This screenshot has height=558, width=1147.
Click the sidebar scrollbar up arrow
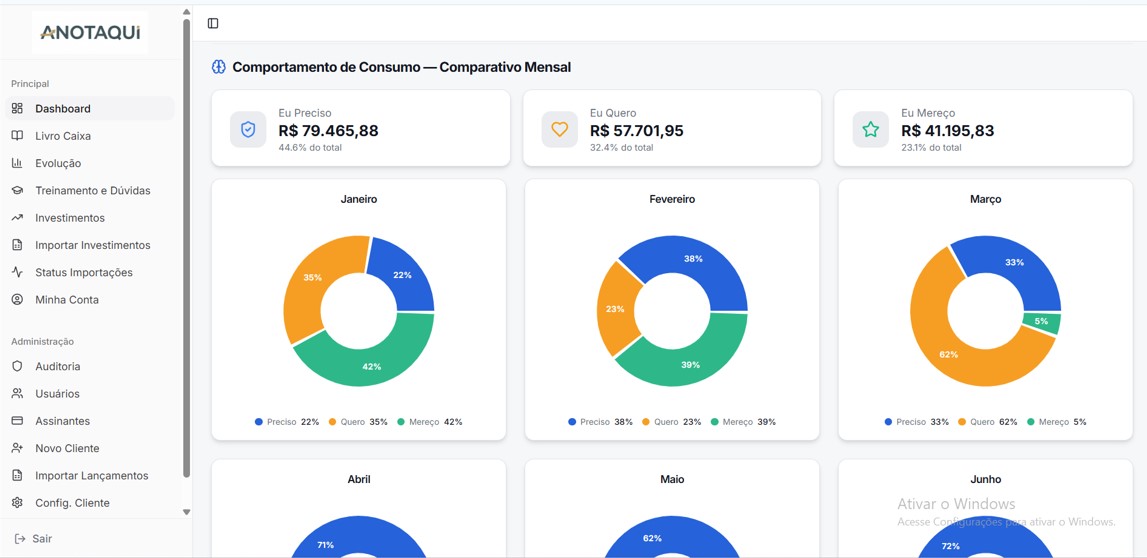tap(186, 12)
